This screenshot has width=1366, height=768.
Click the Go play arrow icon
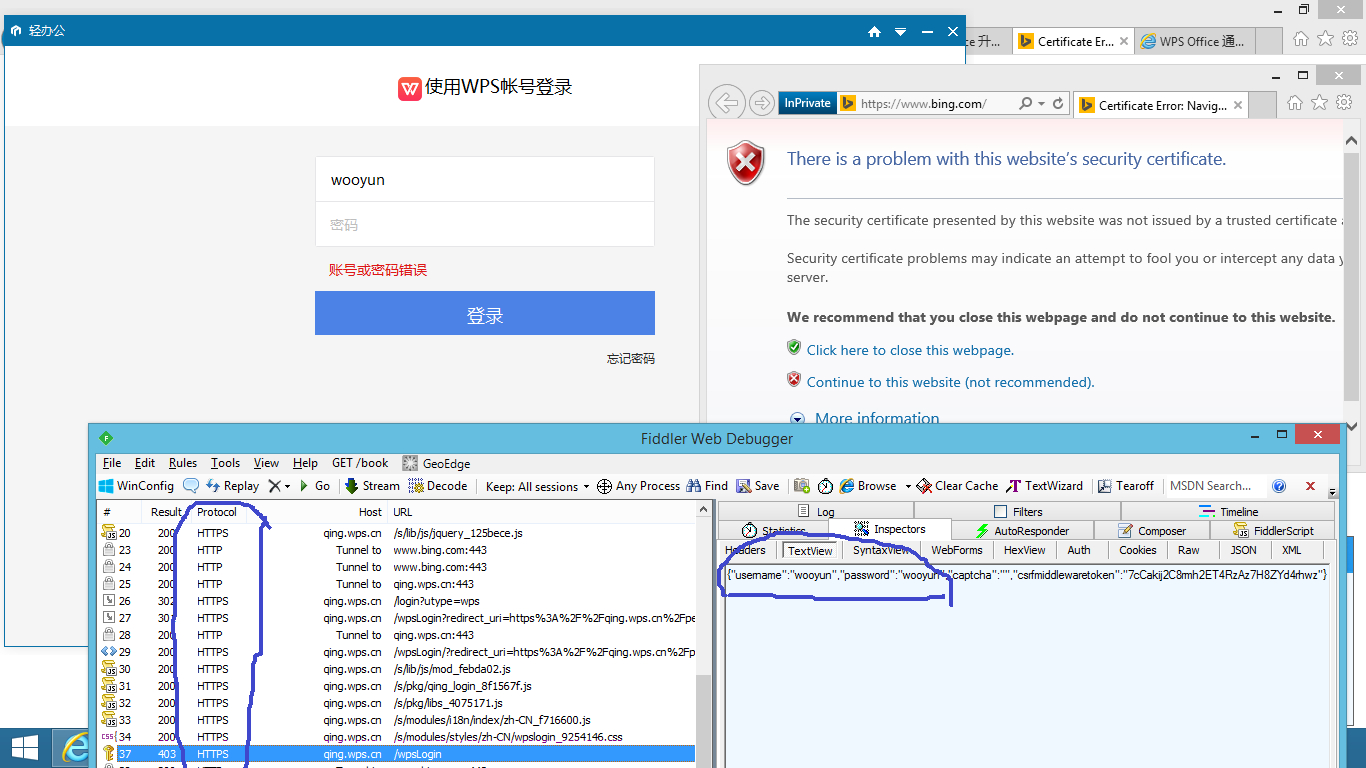click(304, 486)
